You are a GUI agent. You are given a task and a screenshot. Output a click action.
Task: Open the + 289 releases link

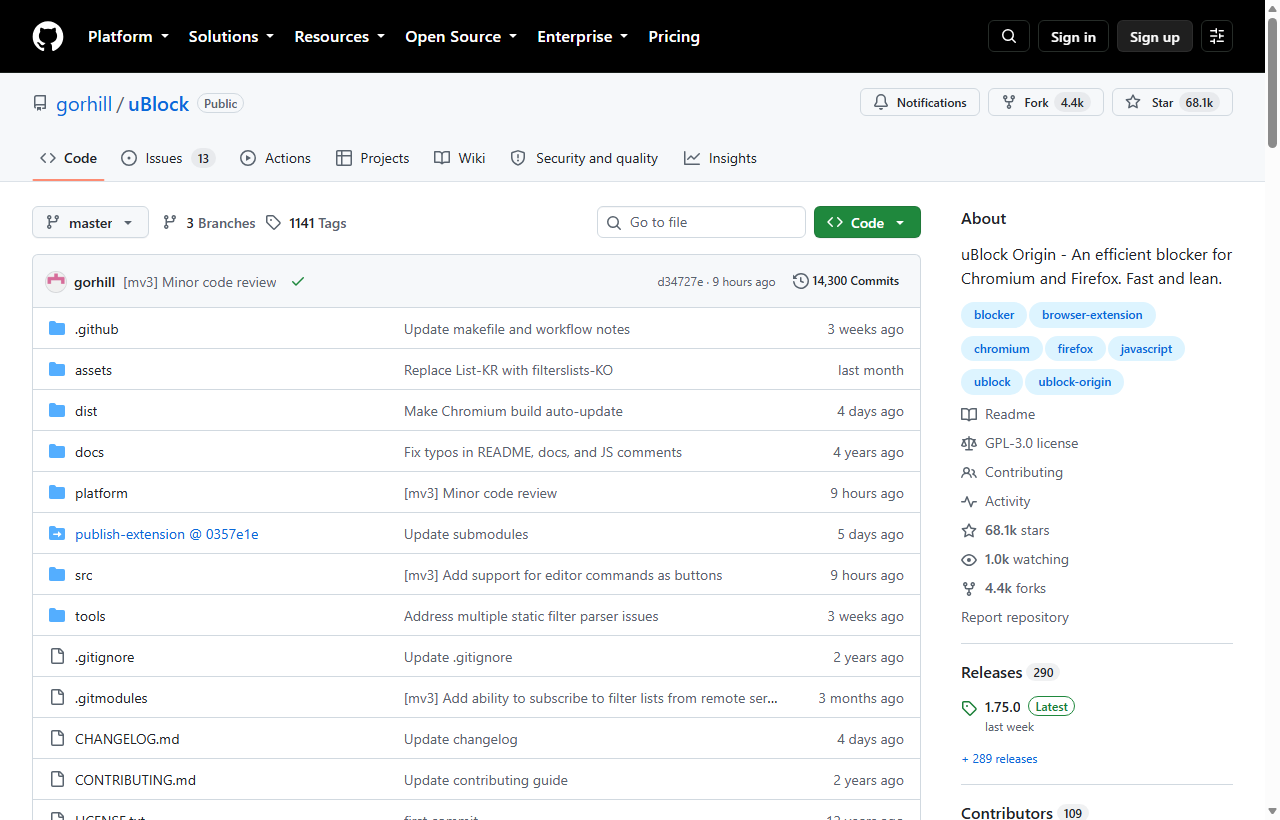click(999, 759)
